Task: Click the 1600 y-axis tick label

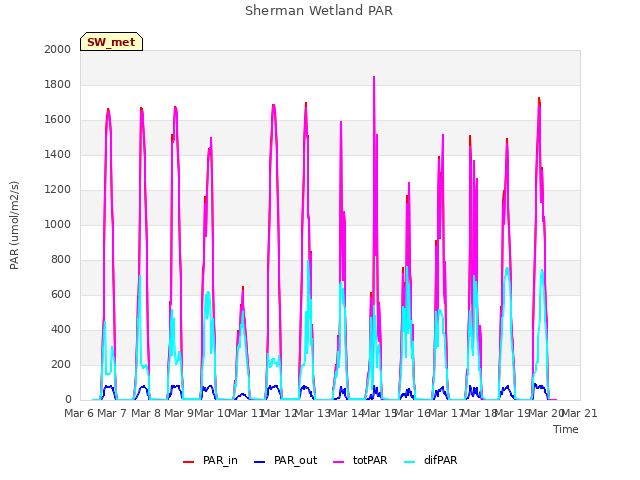Action: (x=58, y=120)
